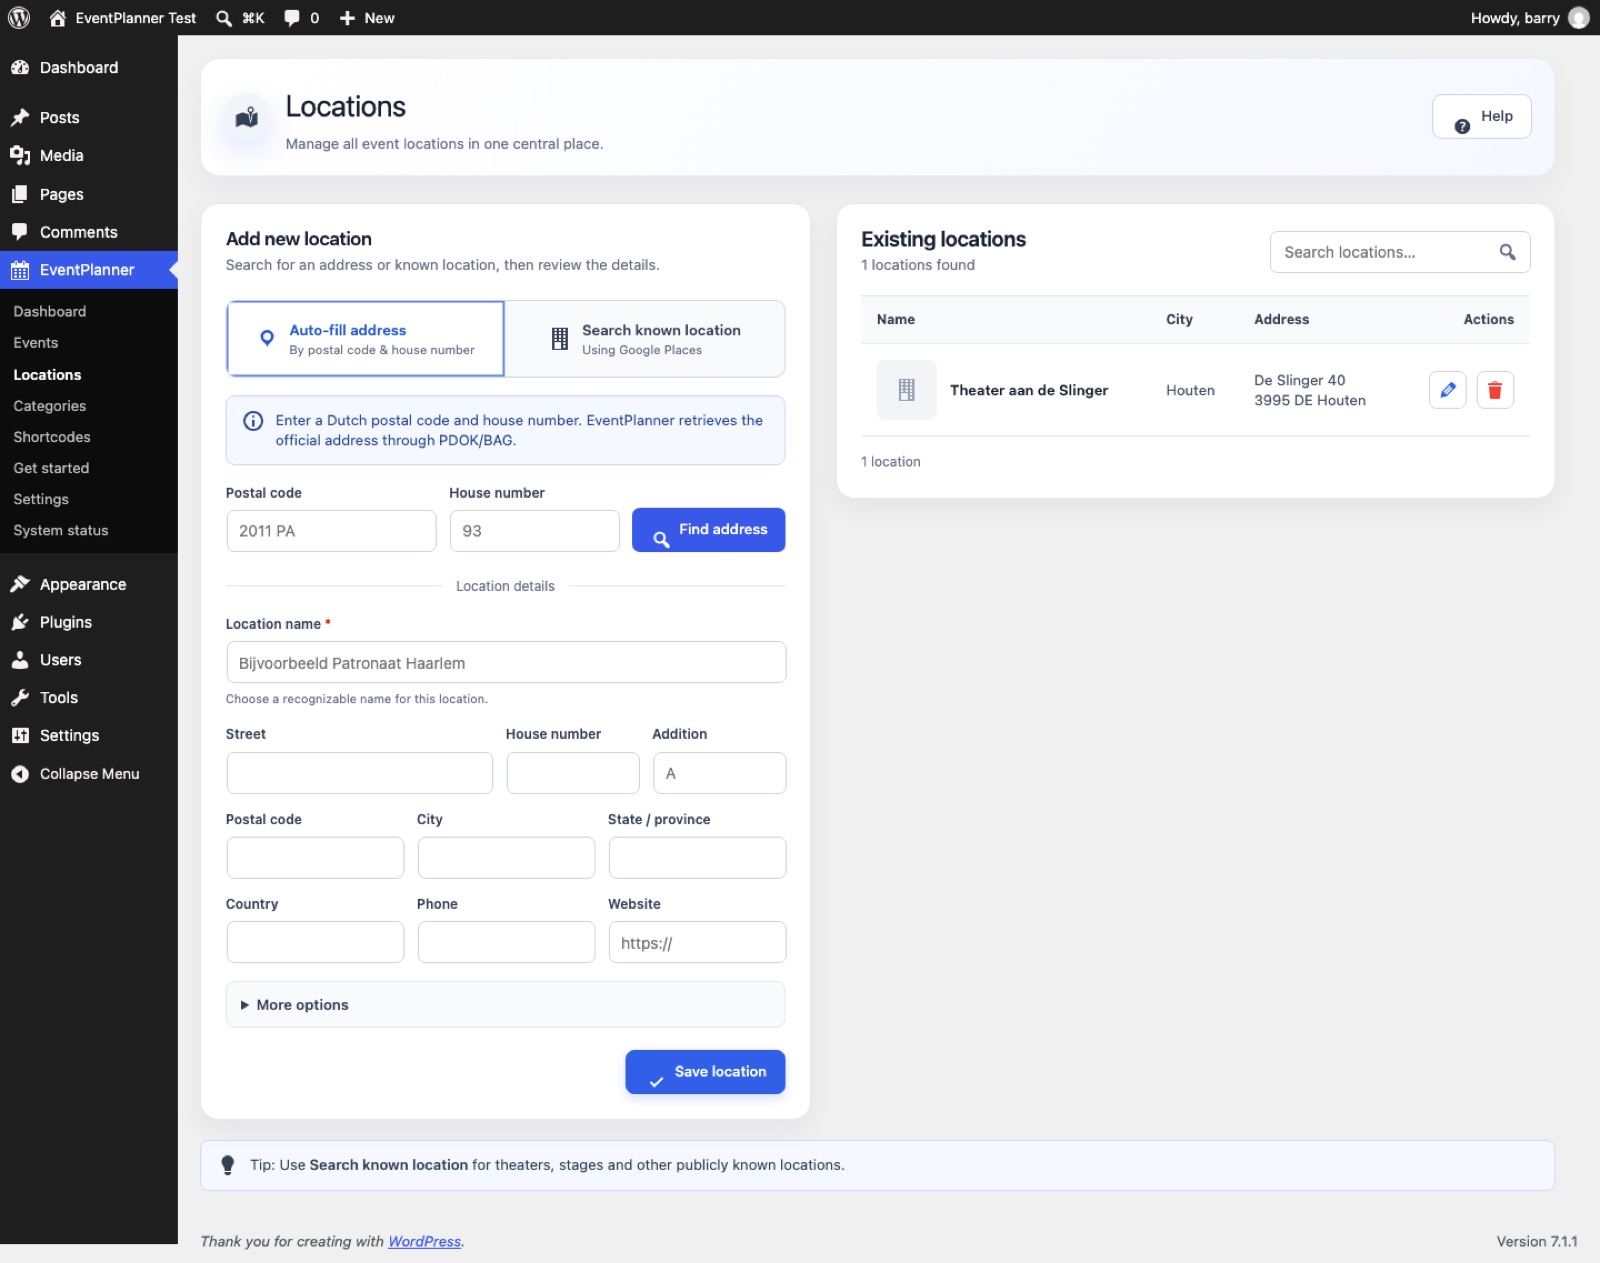This screenshot has width=1600, height=1263.
Task: Open the WordPress logo menu
Action: tap(19, 18)
